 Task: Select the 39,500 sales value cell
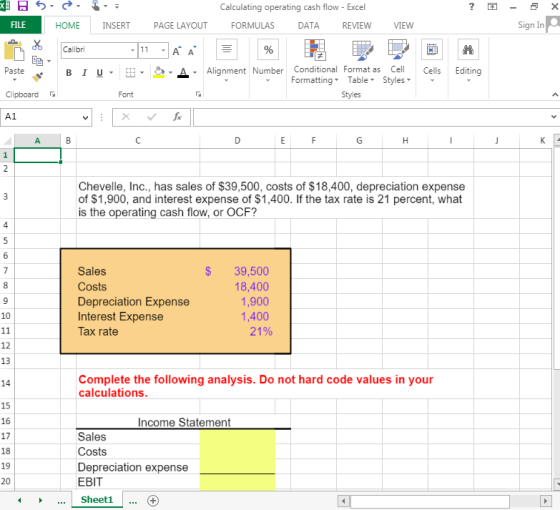[237, 271]
